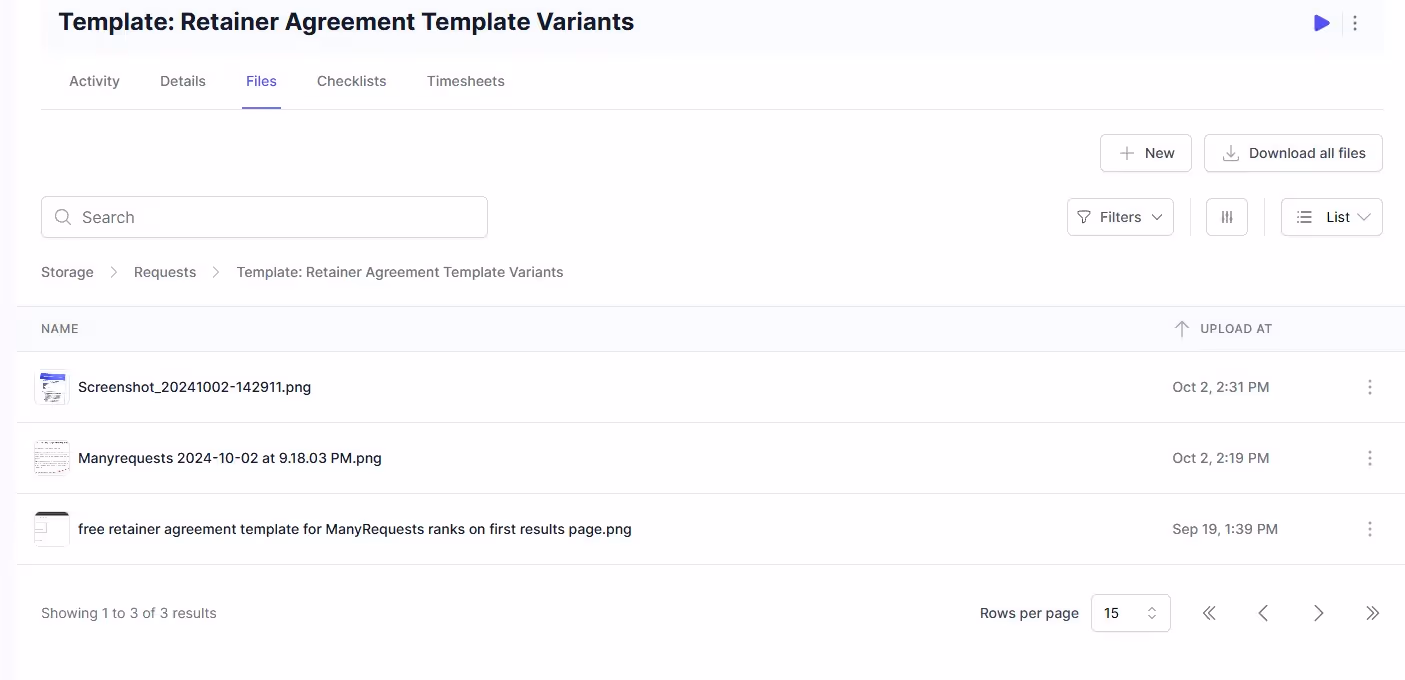Go to the previous page of results
This screenshot has width=1405, height=680.
(1263, 613)
